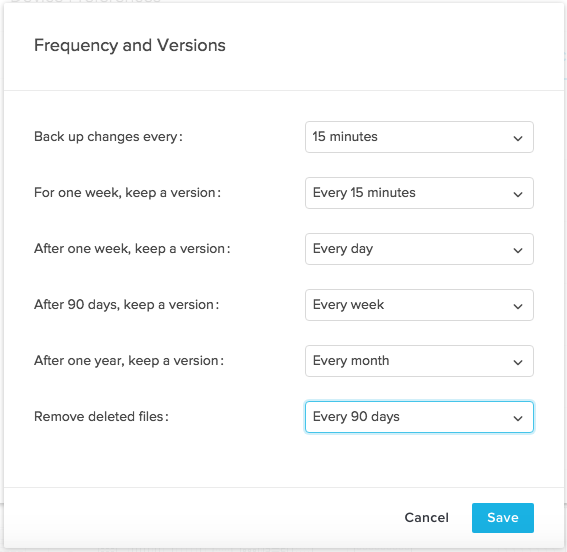The height and width of the screenshot is (552, 567).
Task: Select the 'Remove deleted files:' label
Action: click(101, 417)
